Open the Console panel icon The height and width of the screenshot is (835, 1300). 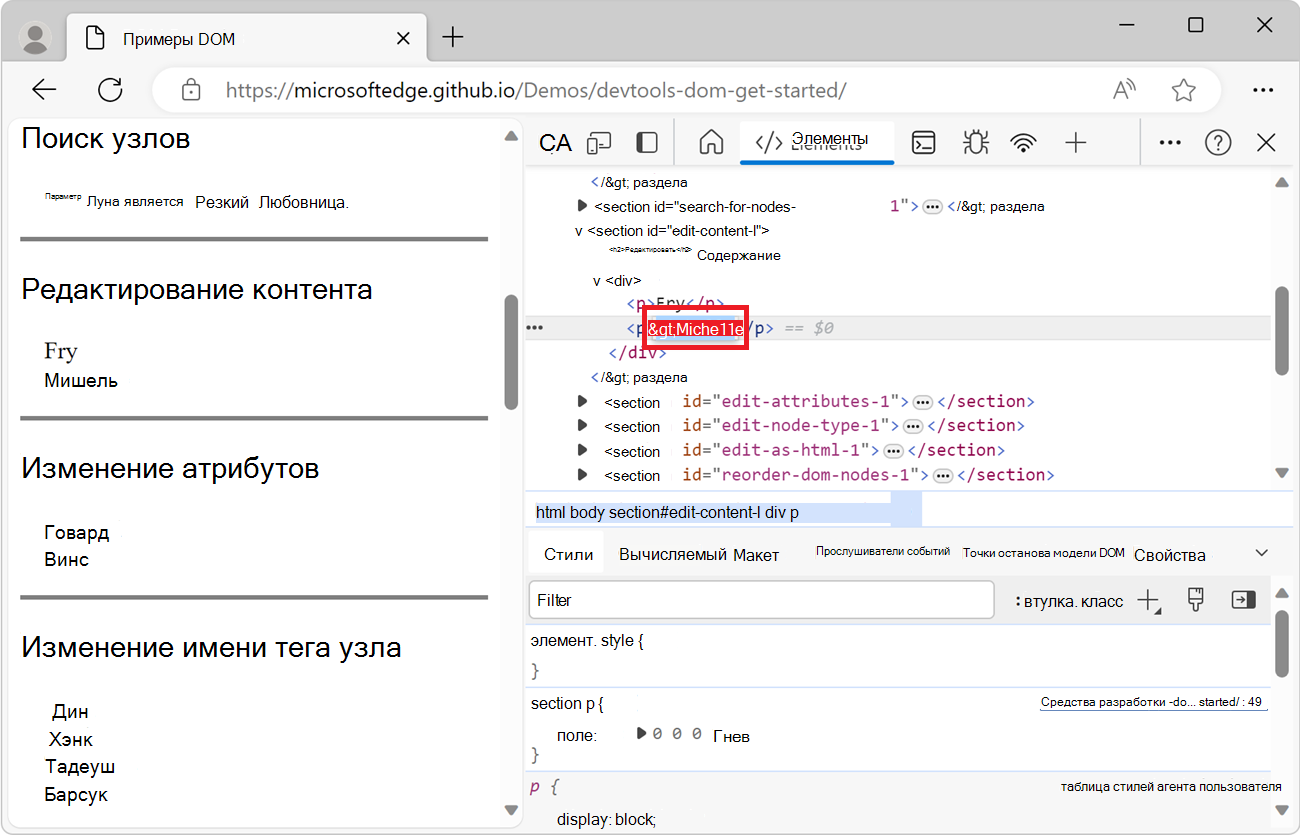coord(923,142)
